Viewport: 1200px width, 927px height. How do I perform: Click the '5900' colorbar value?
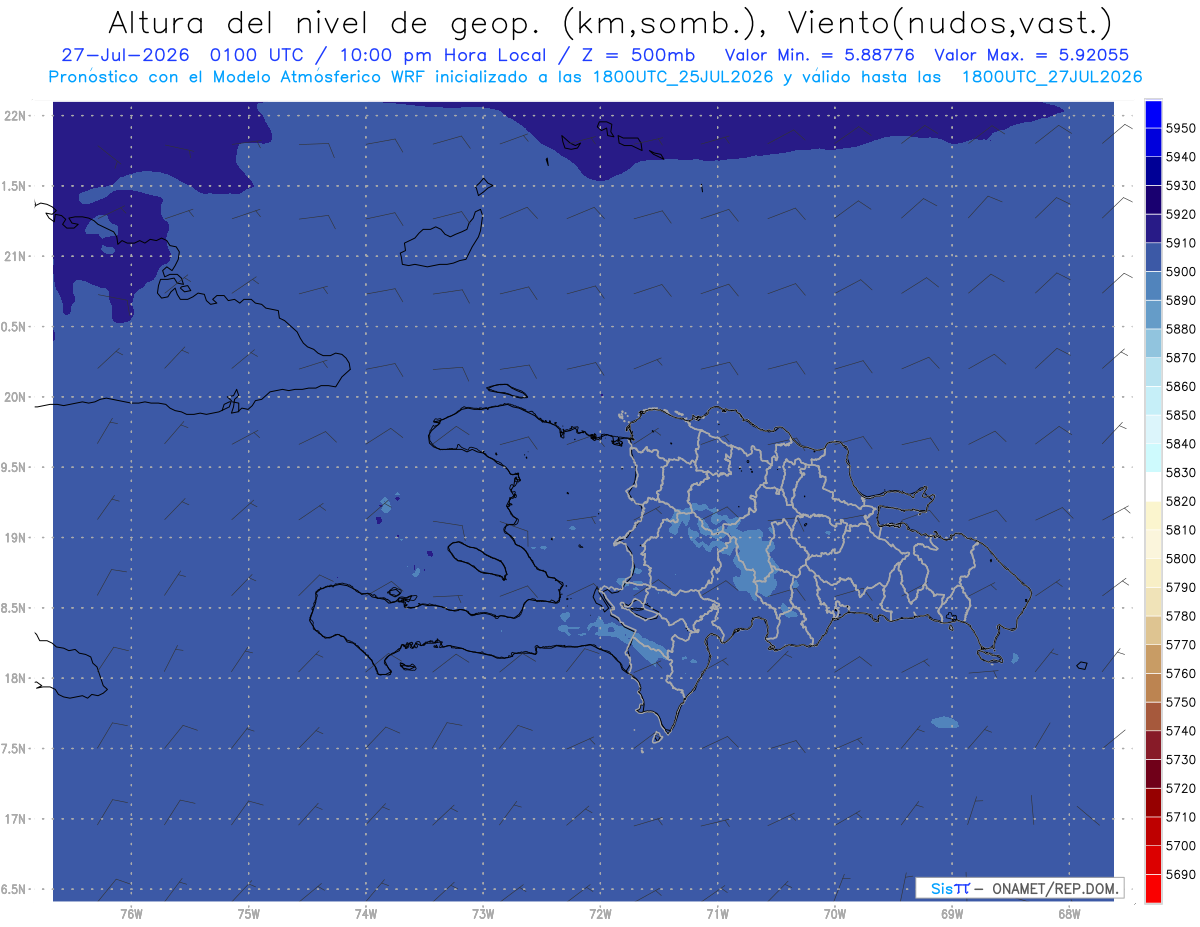[1181, 271]
